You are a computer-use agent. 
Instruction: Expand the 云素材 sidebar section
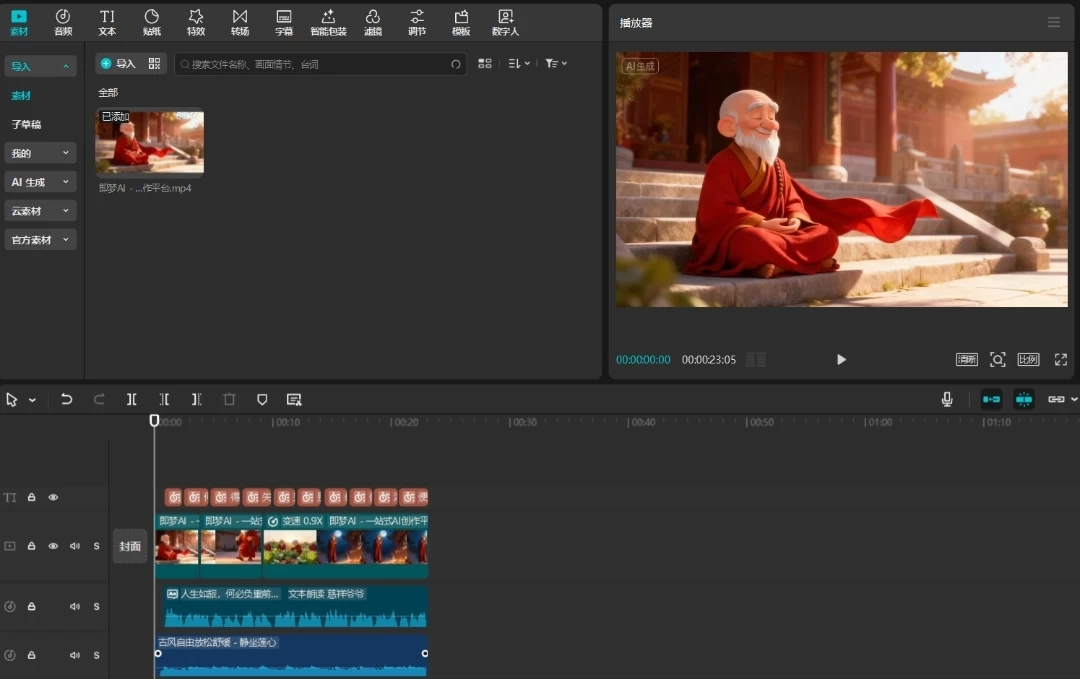(40, 211)
